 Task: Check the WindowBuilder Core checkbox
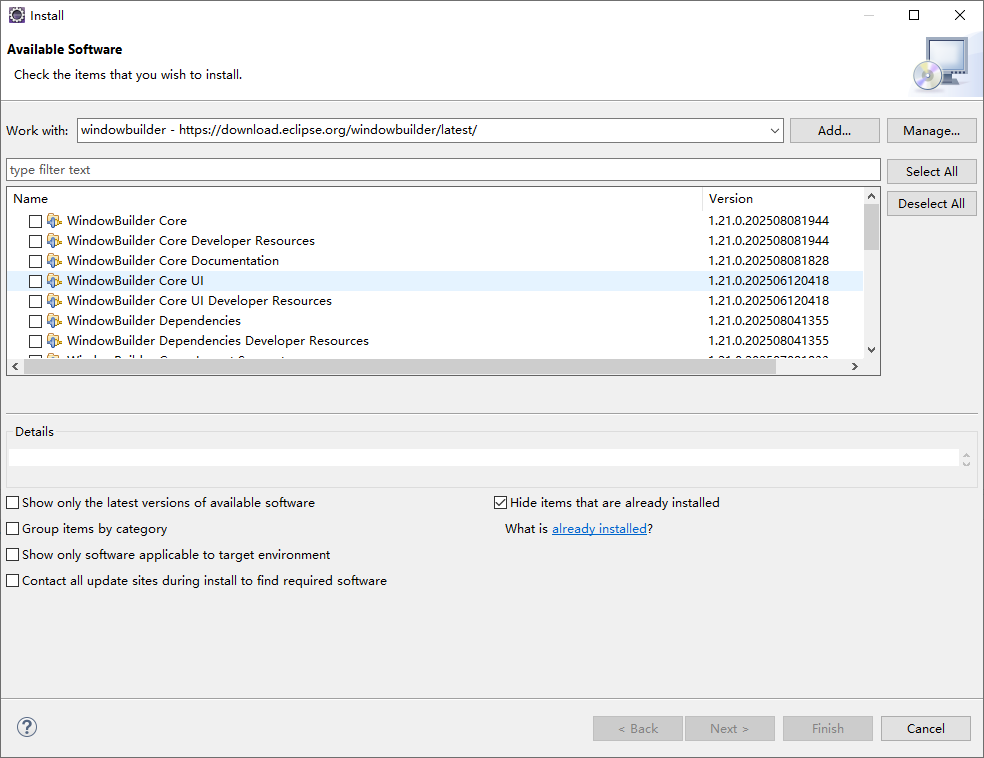[x=35, y=222]
